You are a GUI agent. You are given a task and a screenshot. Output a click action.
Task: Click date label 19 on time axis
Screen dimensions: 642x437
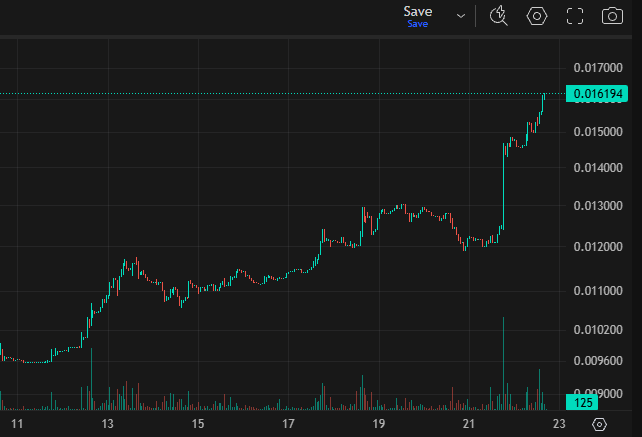[x=379, y=423]
